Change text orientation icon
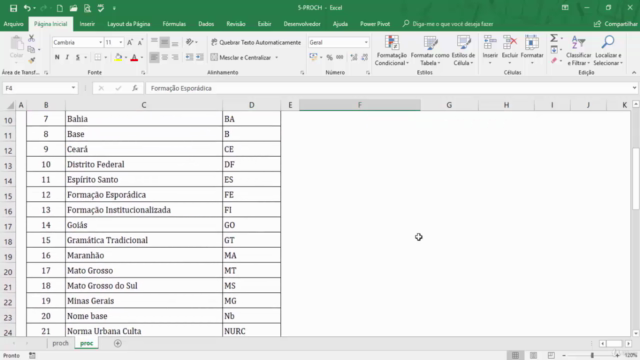640x360 pixels. point(189,42)
